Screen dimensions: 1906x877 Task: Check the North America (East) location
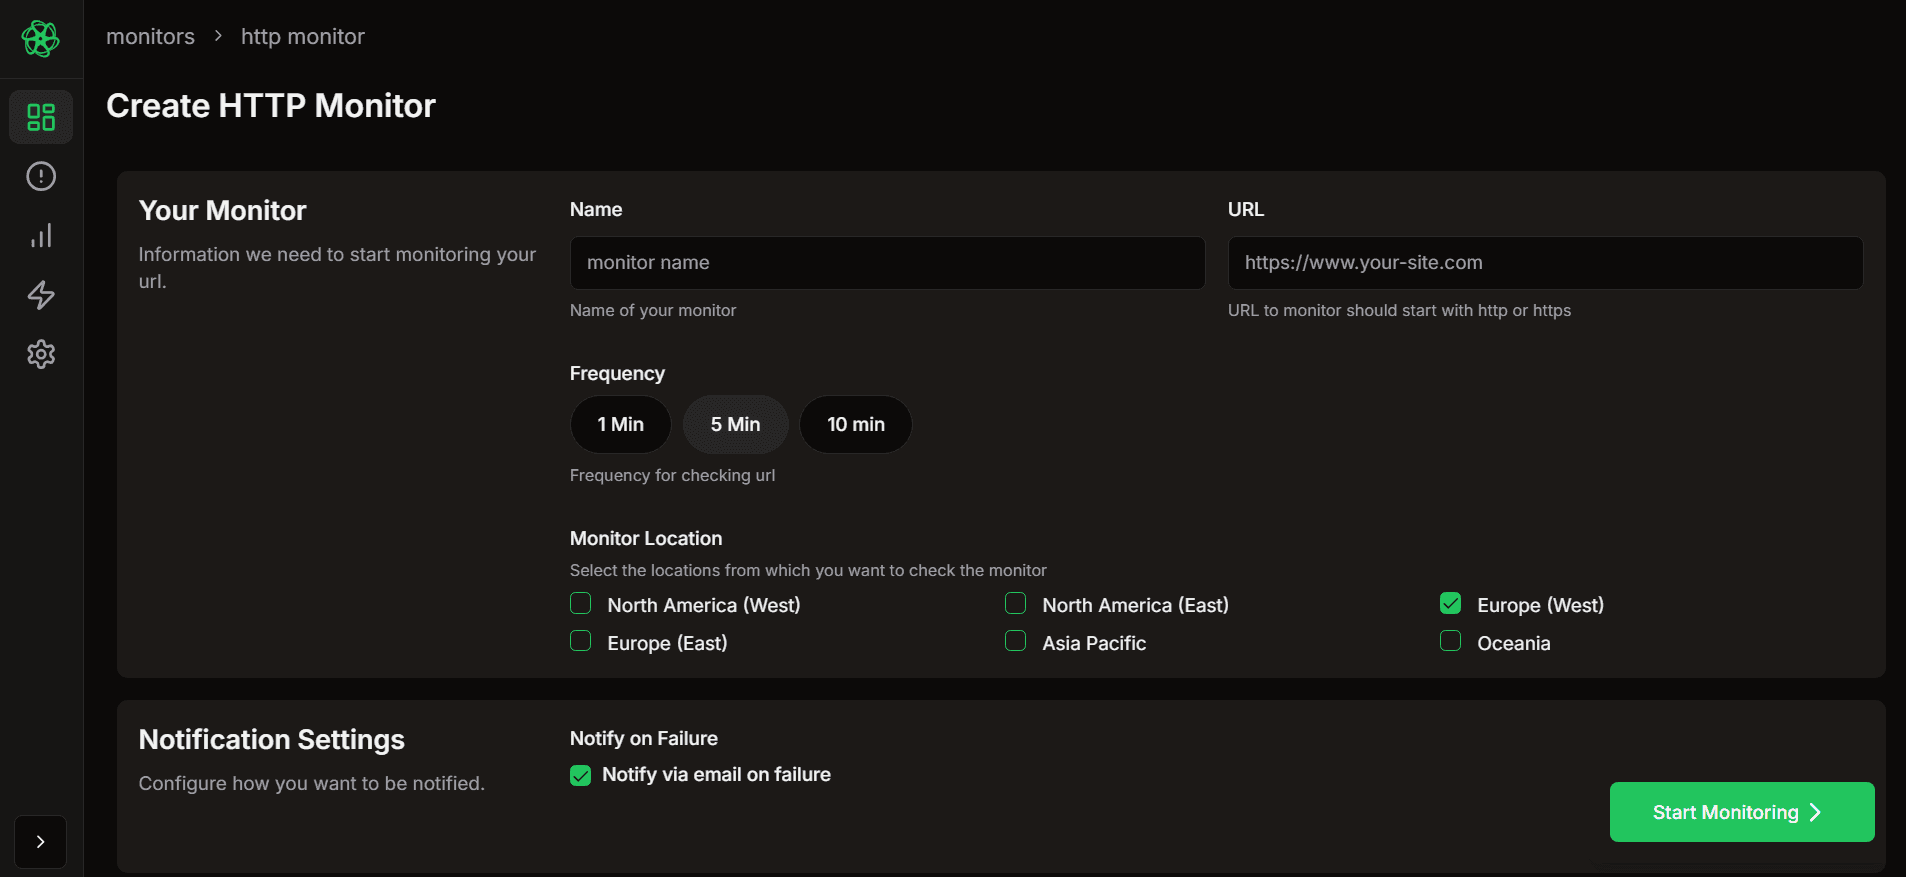pos(1016,604)
